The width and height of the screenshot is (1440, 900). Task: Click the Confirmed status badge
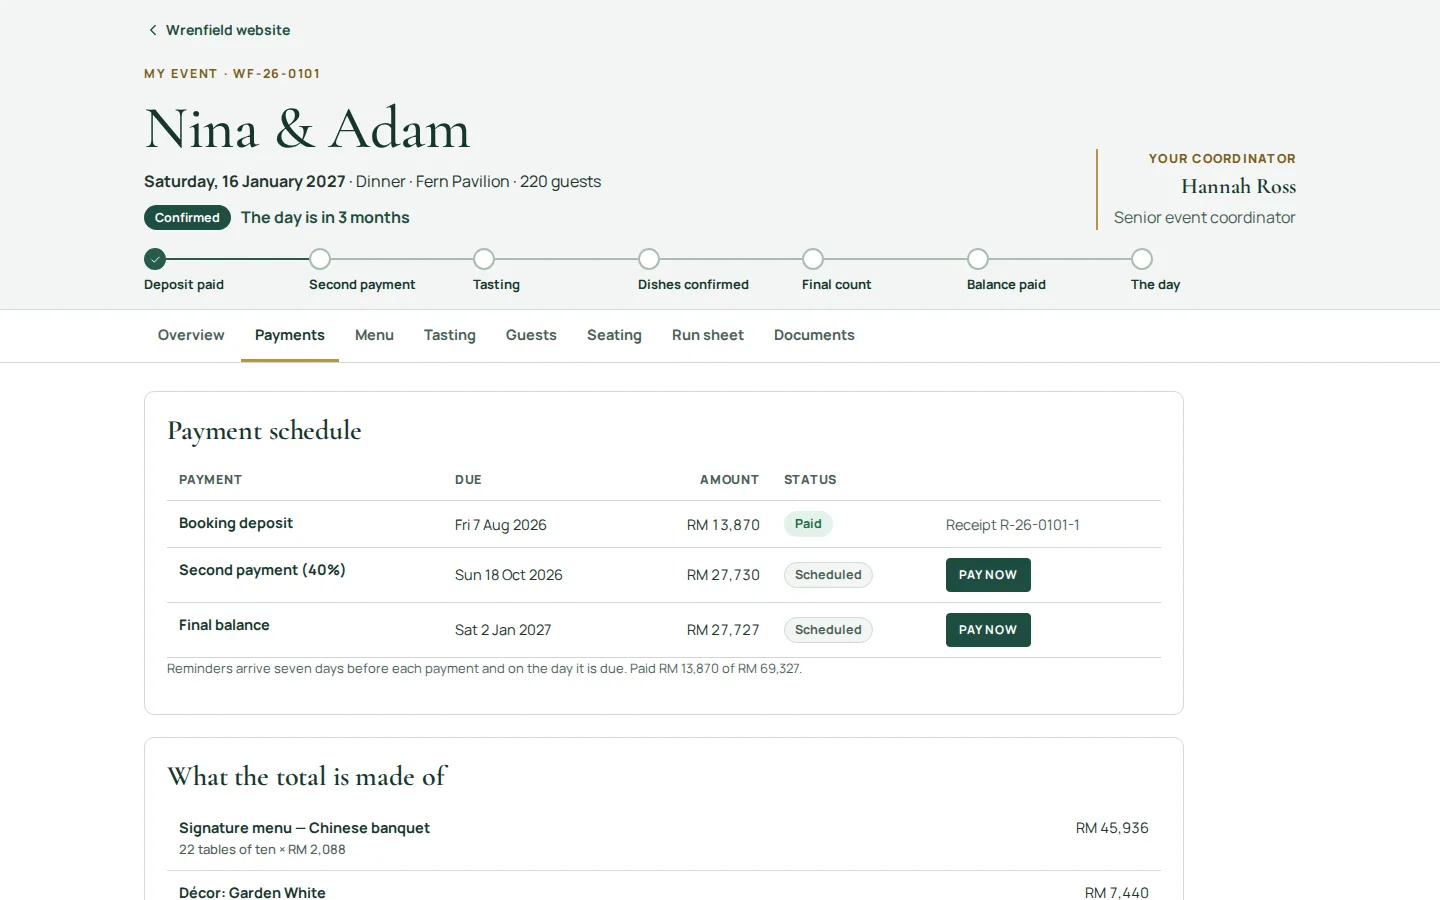[187, 218]
